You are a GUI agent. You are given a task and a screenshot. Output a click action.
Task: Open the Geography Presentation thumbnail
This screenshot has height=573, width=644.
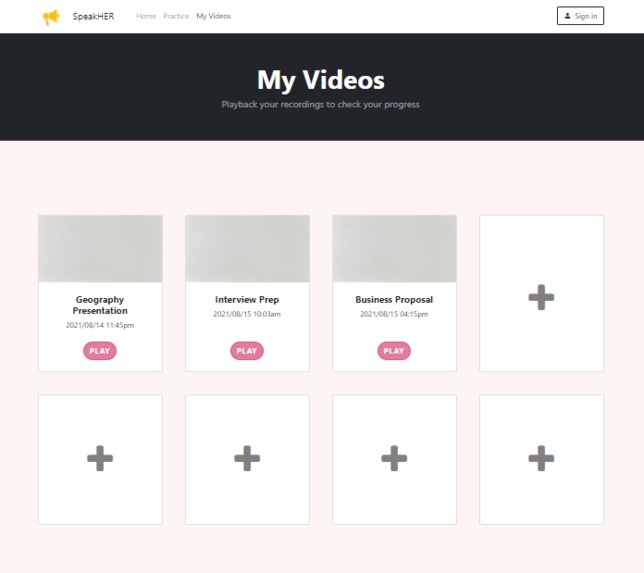(100, 249)
